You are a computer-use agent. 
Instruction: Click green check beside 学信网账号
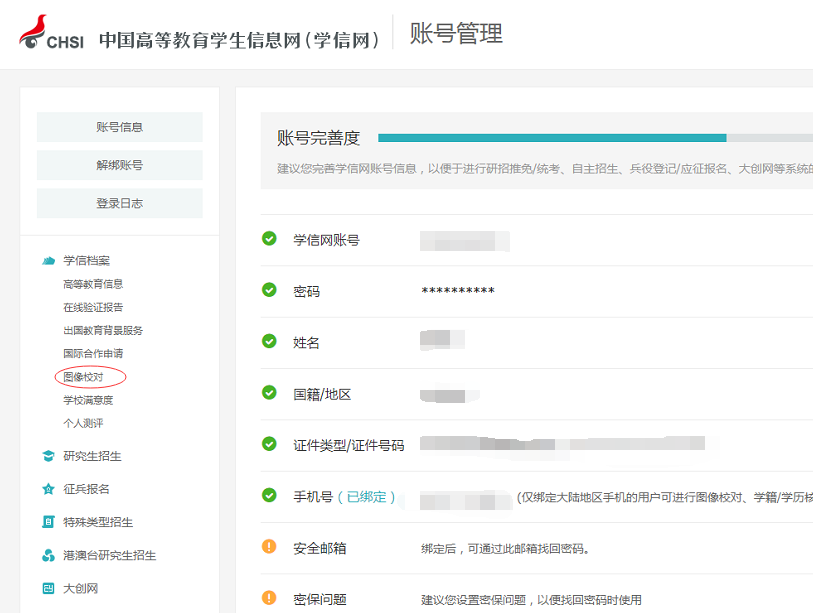269,239
